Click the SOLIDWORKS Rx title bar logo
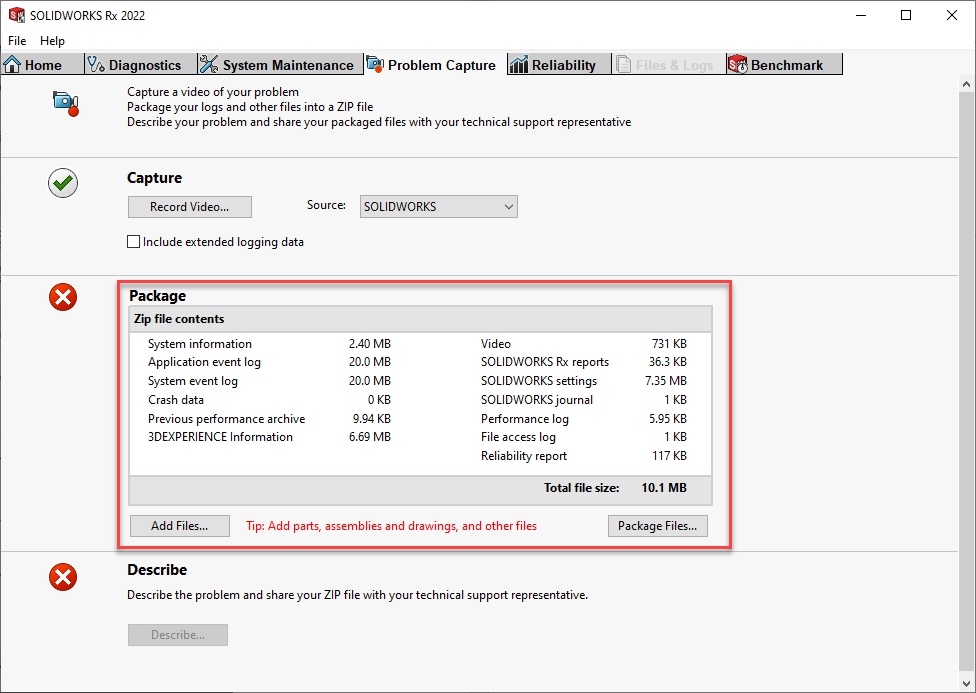Image resolution: width=976 pixels, height=693 pixels. tap(16, 15)
